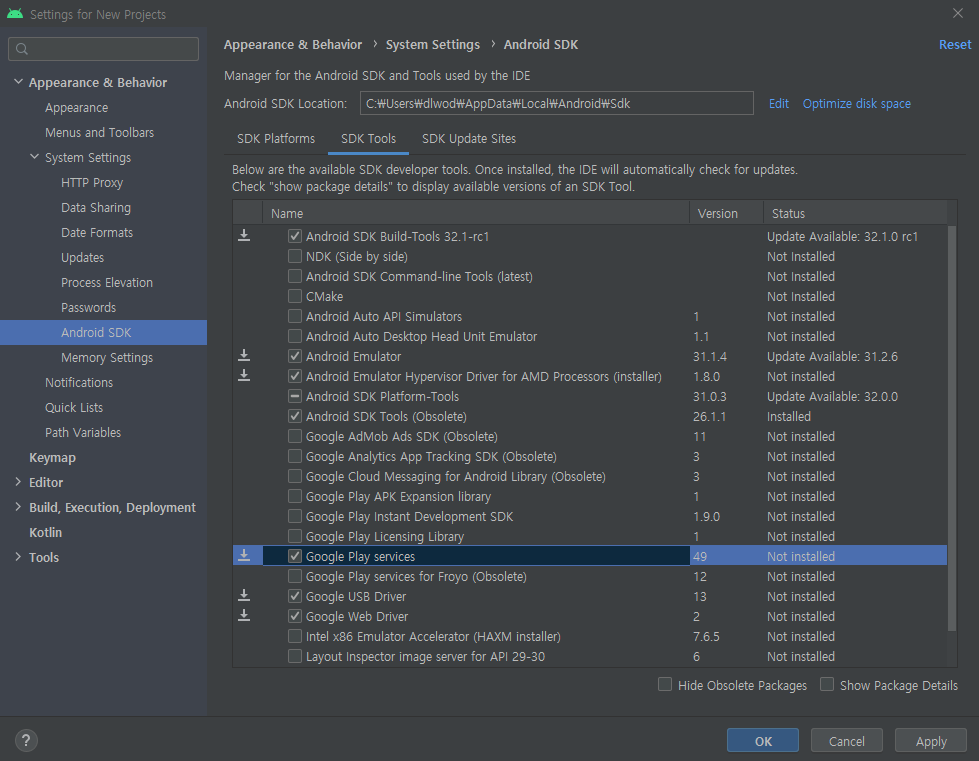Open Notifications settings
979x761 pixels.
click(79, 382)
